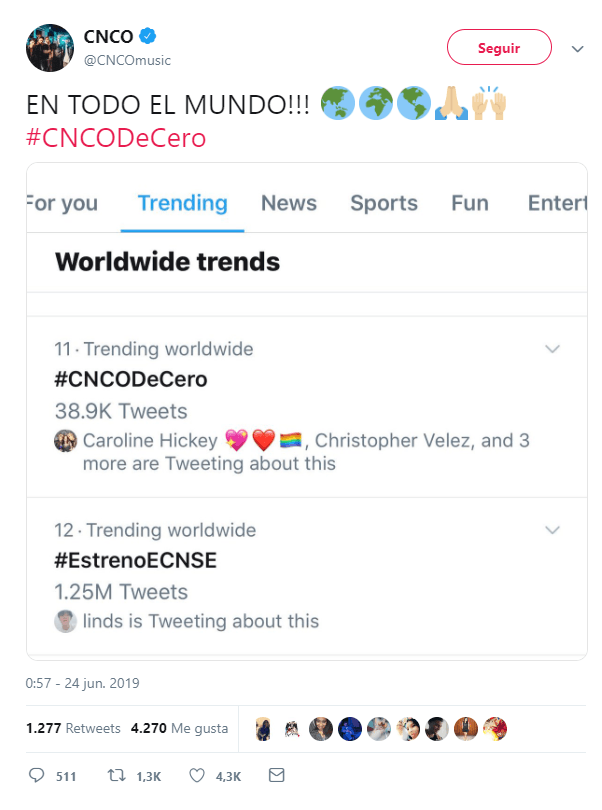Click the blue underline under Trending
Viewport: 602px width, 810px height.
[181, 226]
